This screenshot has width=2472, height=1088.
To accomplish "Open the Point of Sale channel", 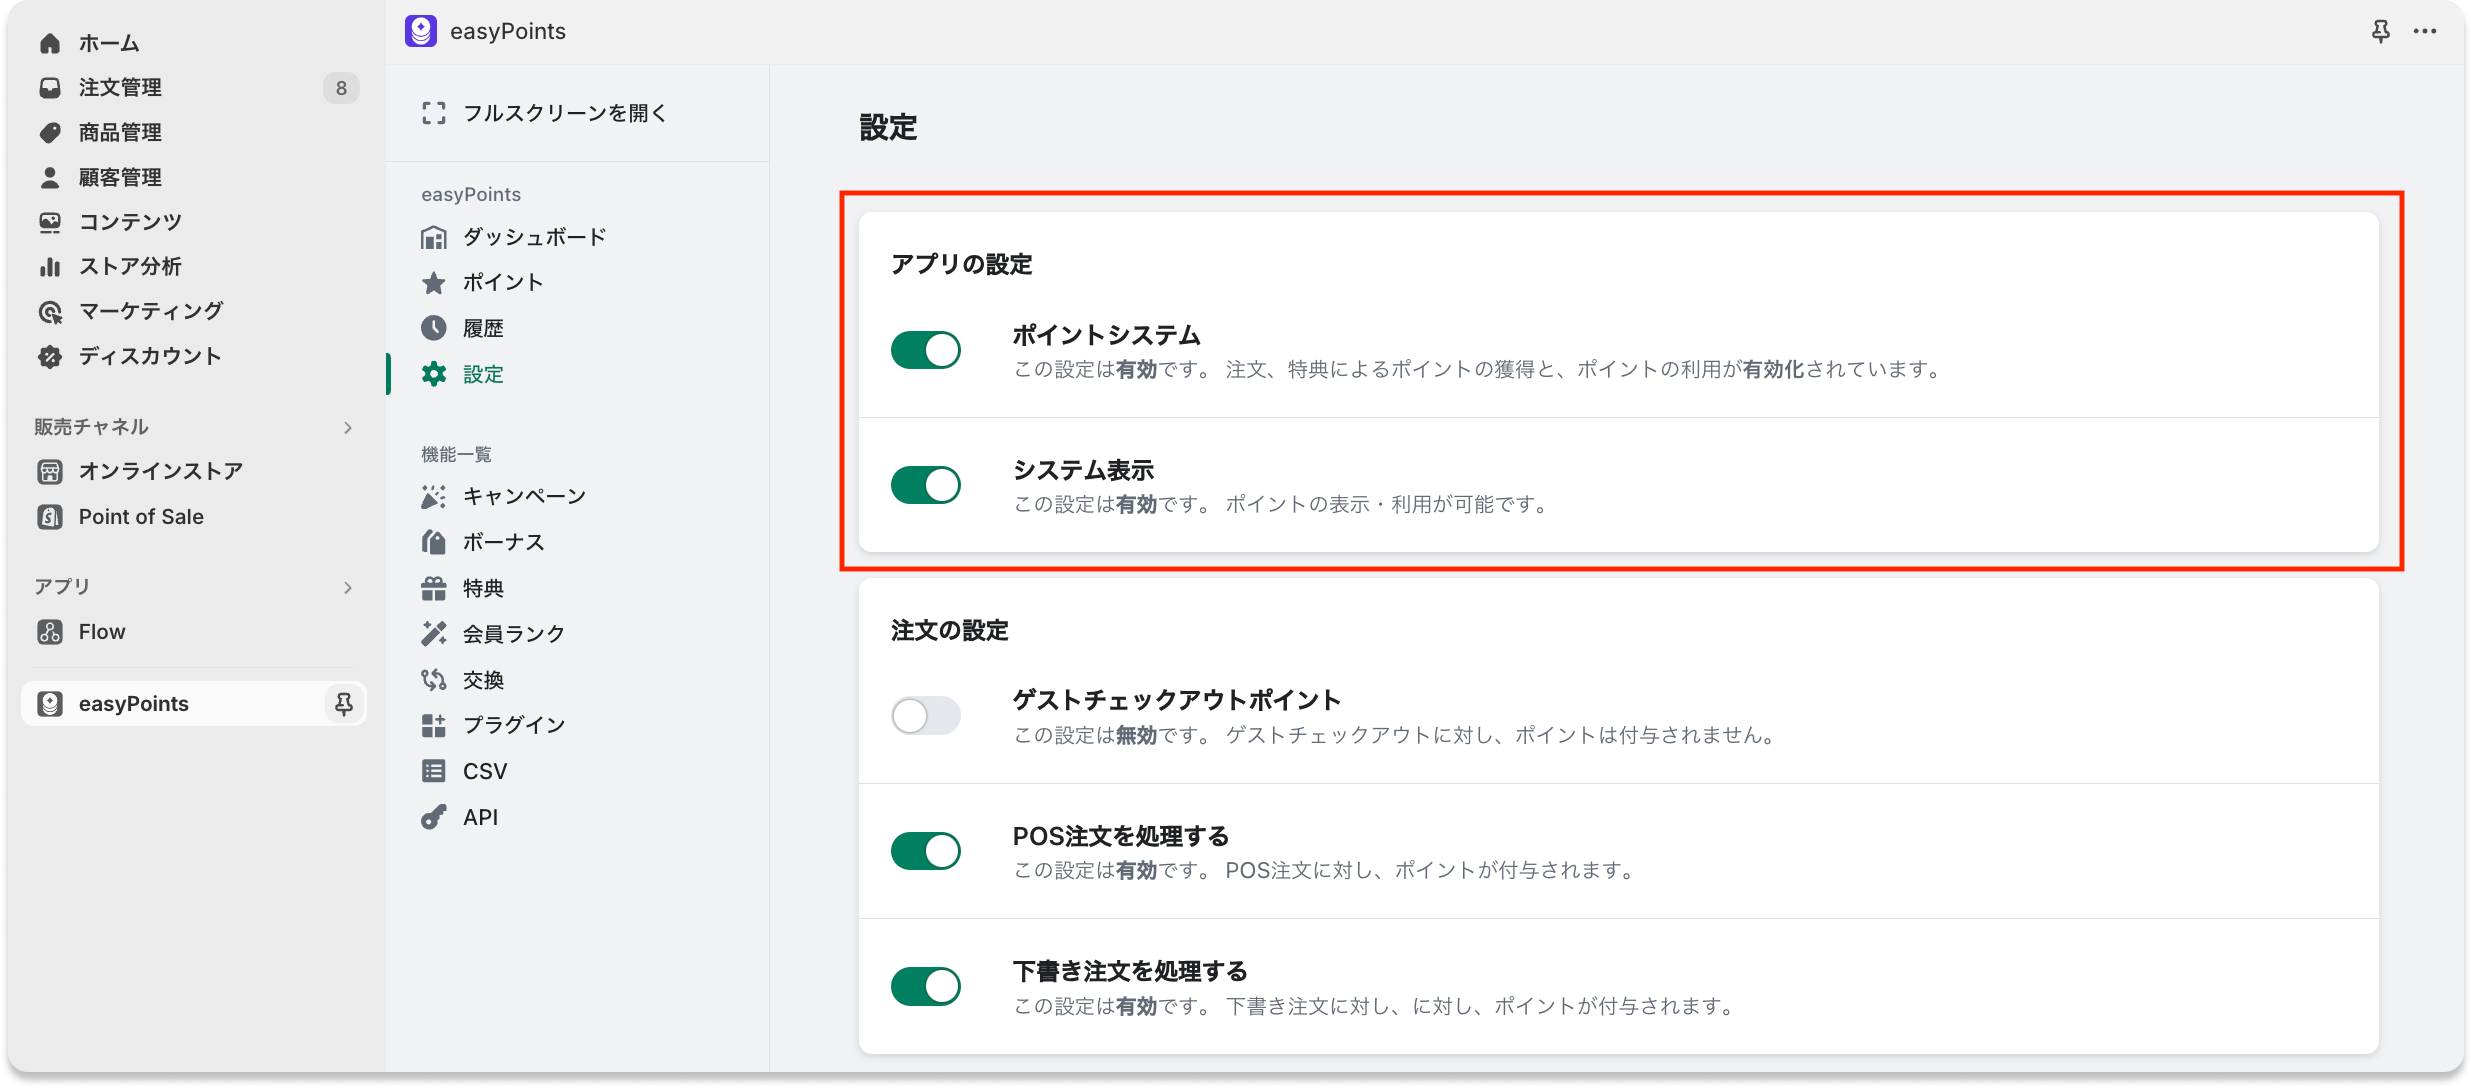I will (141, 517).
